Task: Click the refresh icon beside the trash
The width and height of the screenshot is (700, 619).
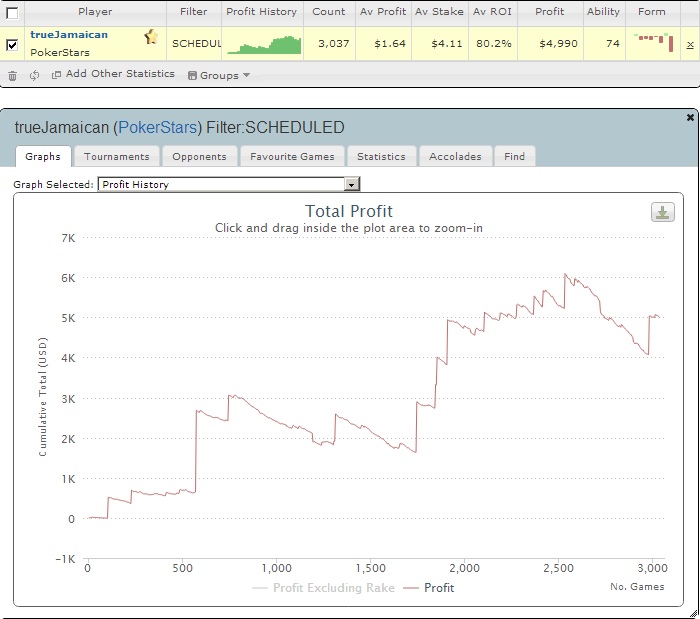Action: 34,75
